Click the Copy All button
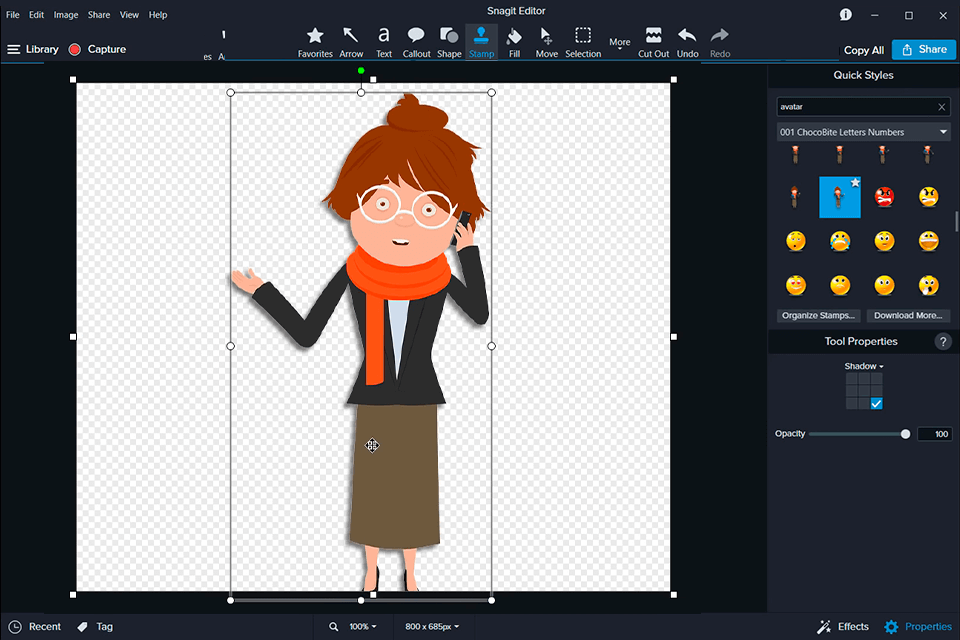Image resolution: width=960 pixels, height=640 pixels. pos(863,50)
